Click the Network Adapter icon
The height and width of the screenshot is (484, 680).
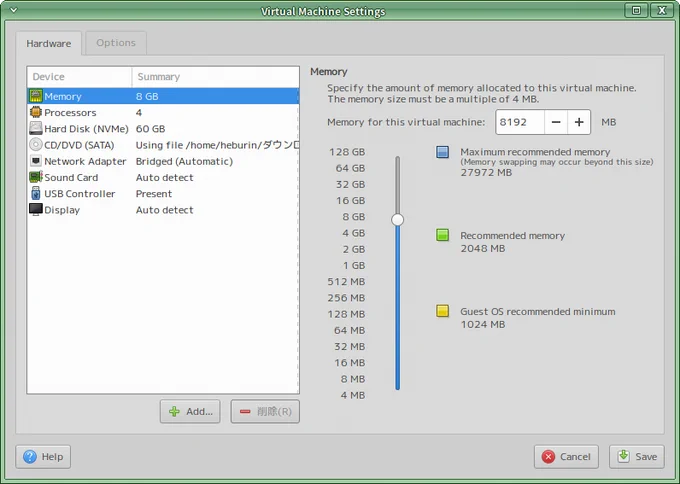pos(36,161)
